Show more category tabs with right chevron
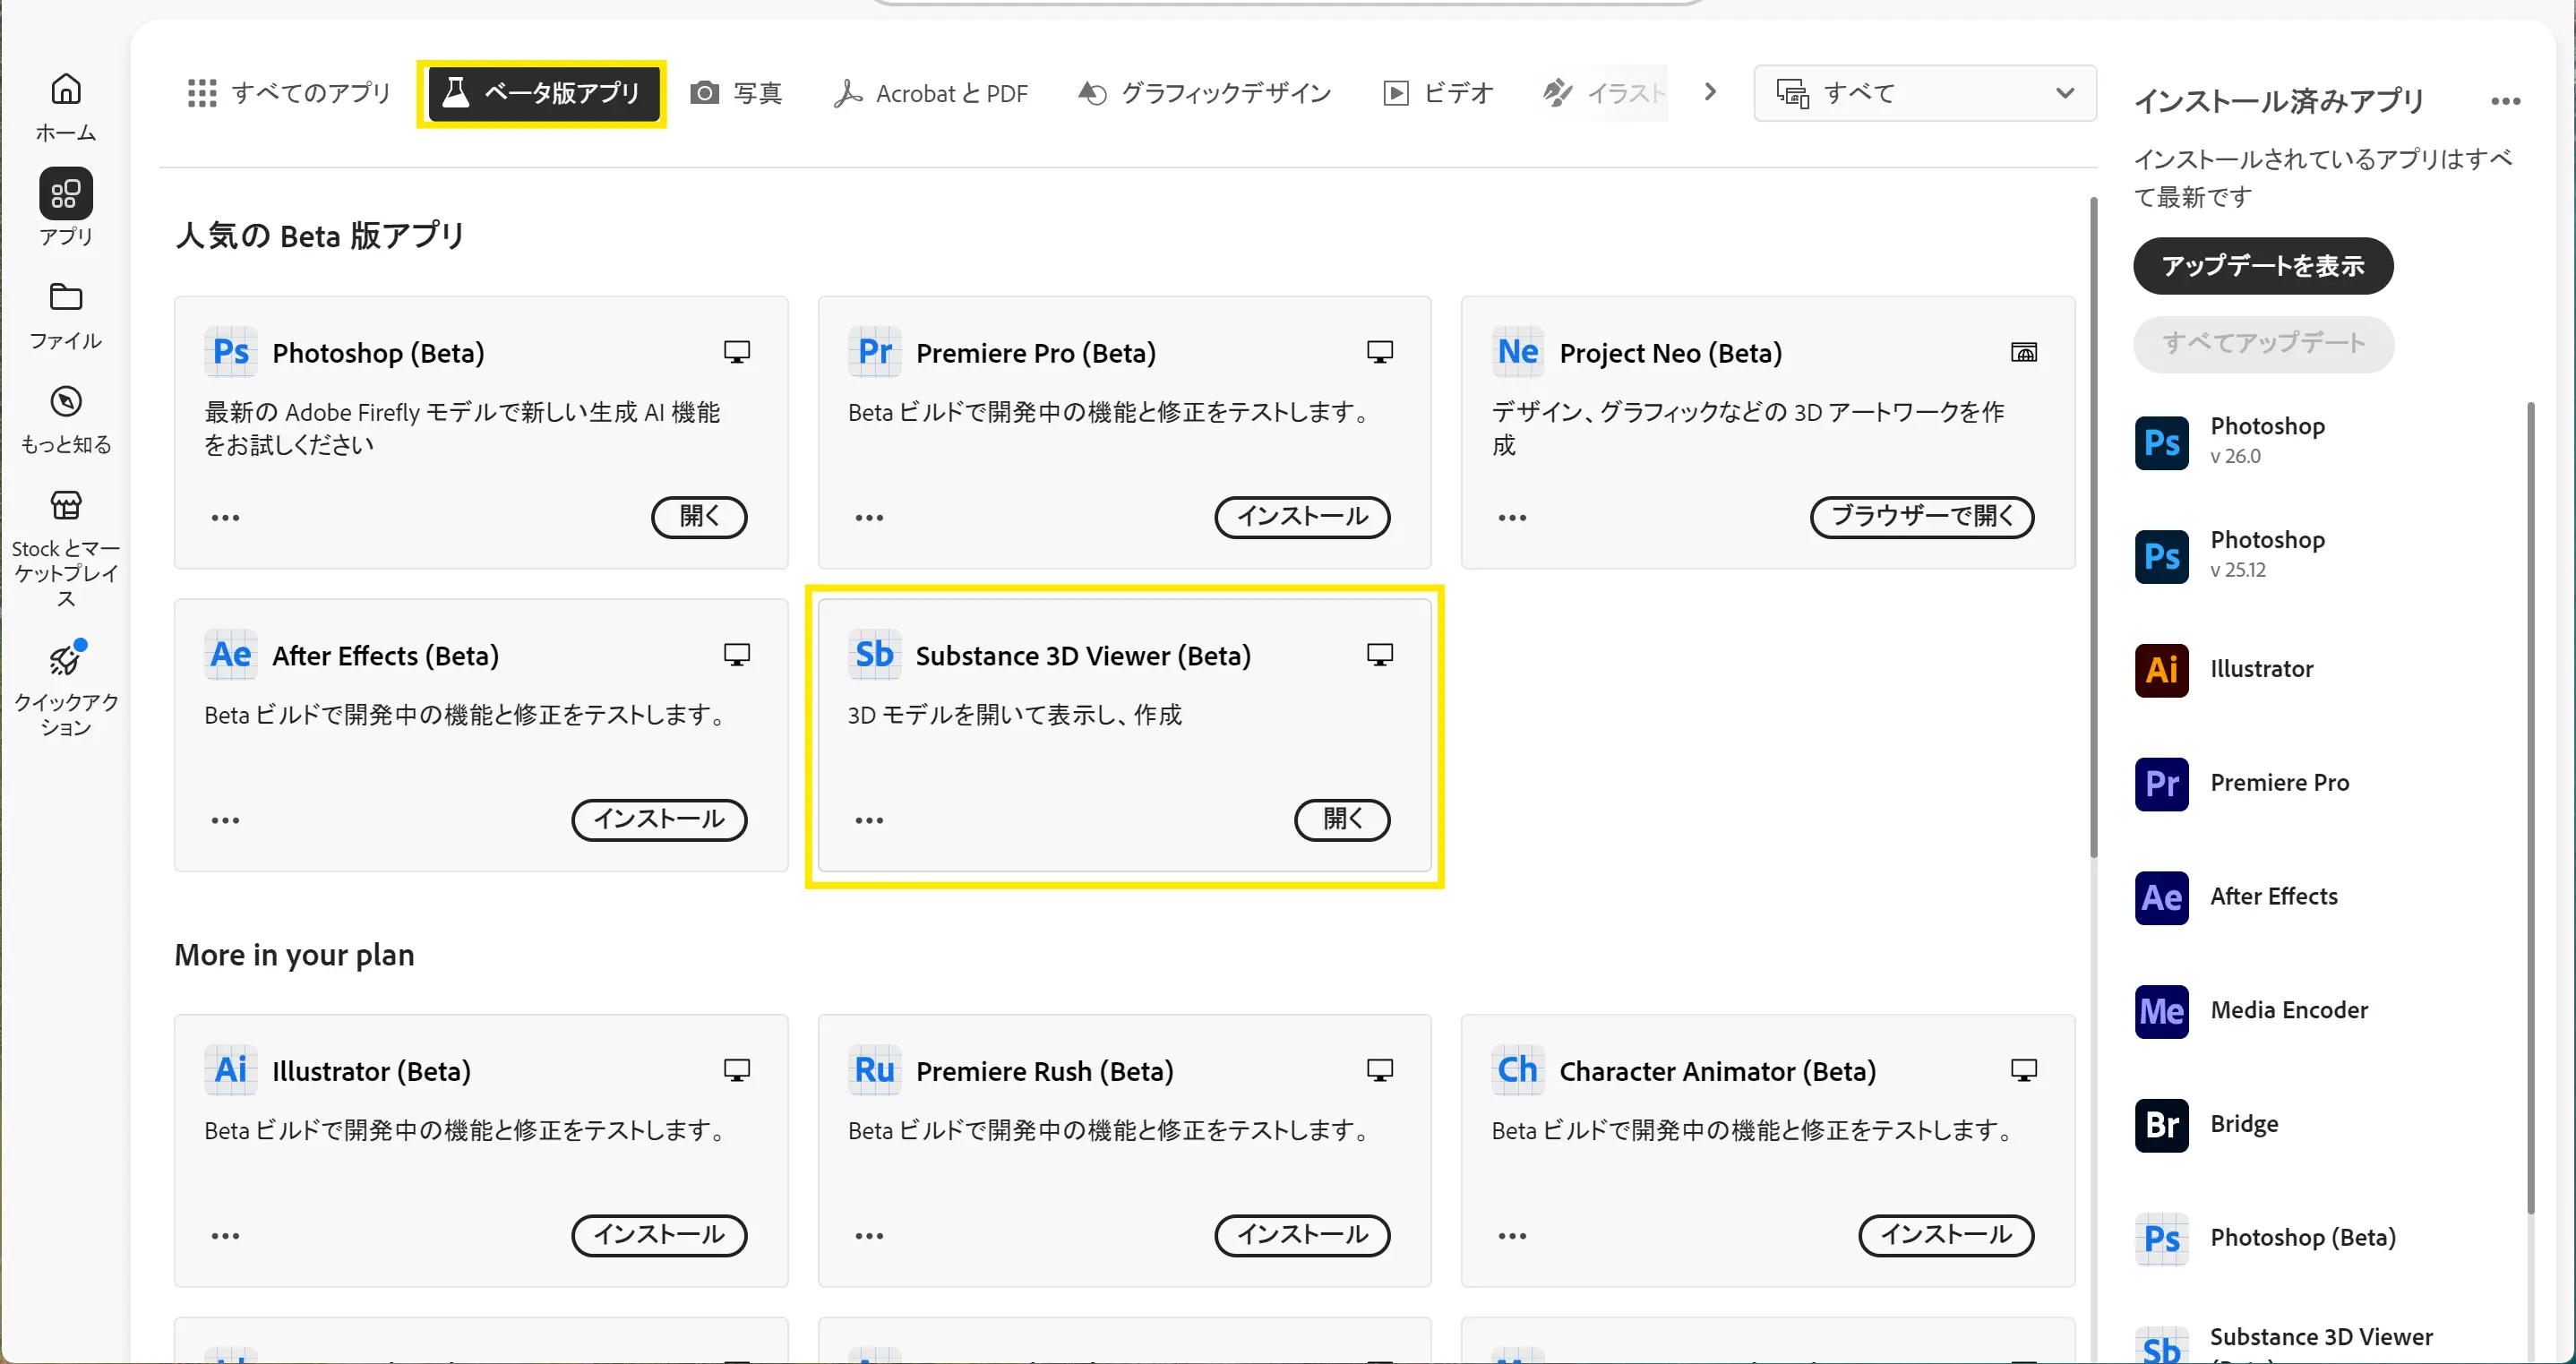The height and width of the screenshot is (1364, 2576). coord(1710,92)
